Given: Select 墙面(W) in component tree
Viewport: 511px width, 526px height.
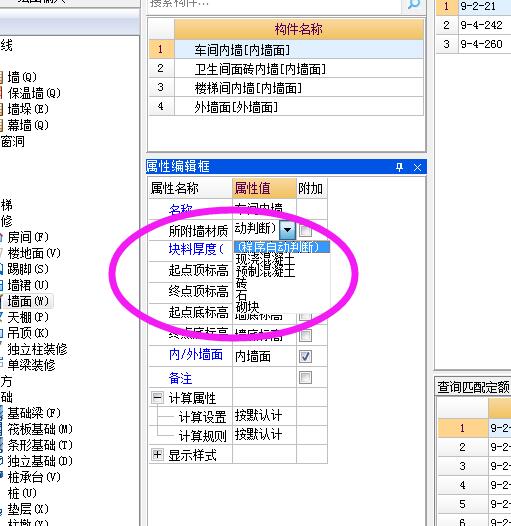Looking at the screenshot, I should pyautogui.click(x=28, y=301).
